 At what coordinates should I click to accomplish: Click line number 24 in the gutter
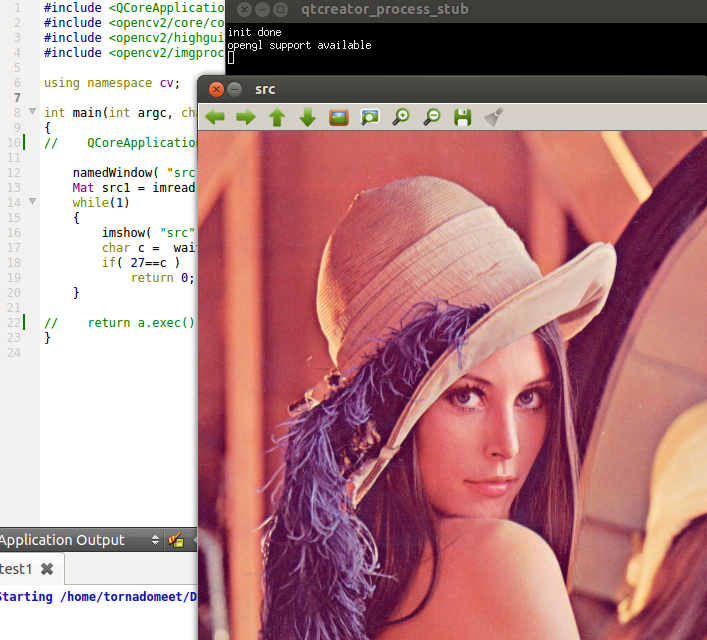click(14, 353)
